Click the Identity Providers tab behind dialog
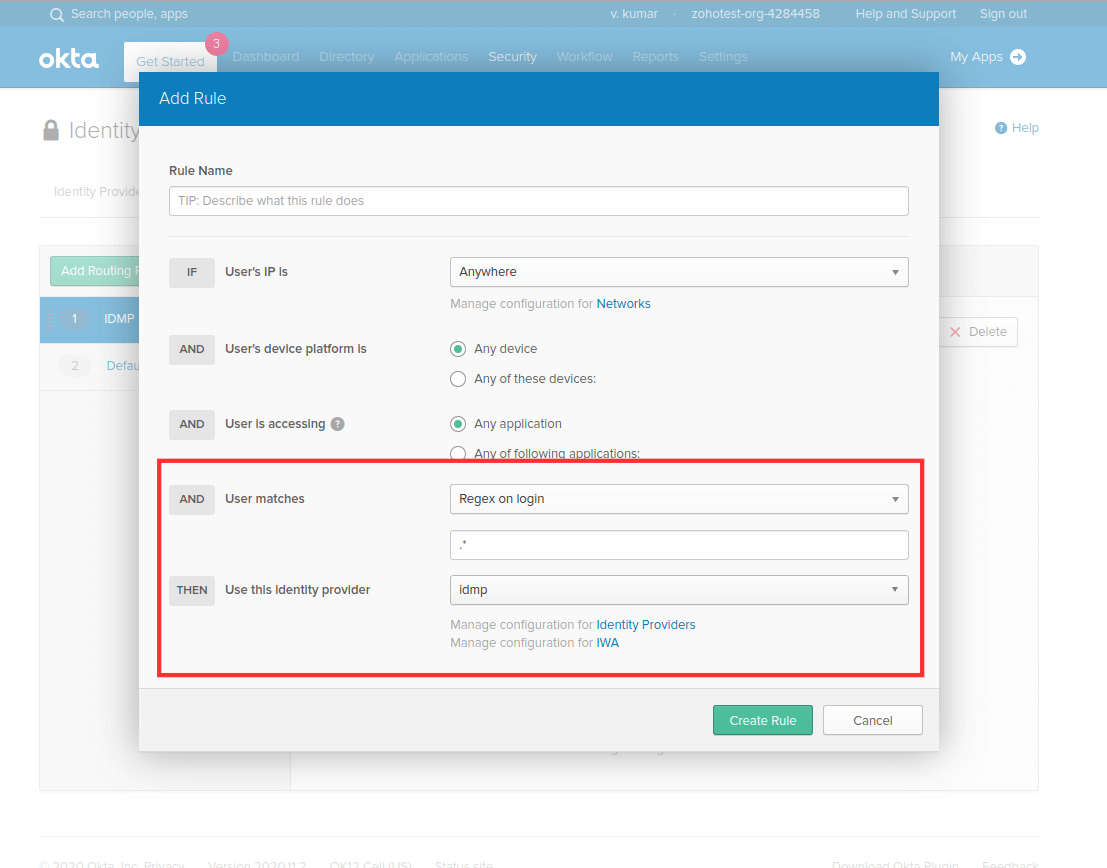1107x868 pixels. pyautogui.click(x=97, y=192)
